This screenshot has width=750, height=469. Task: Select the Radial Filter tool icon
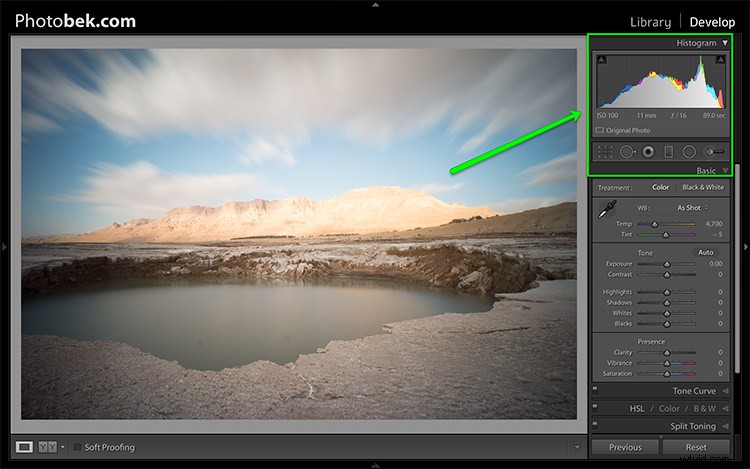689,152
